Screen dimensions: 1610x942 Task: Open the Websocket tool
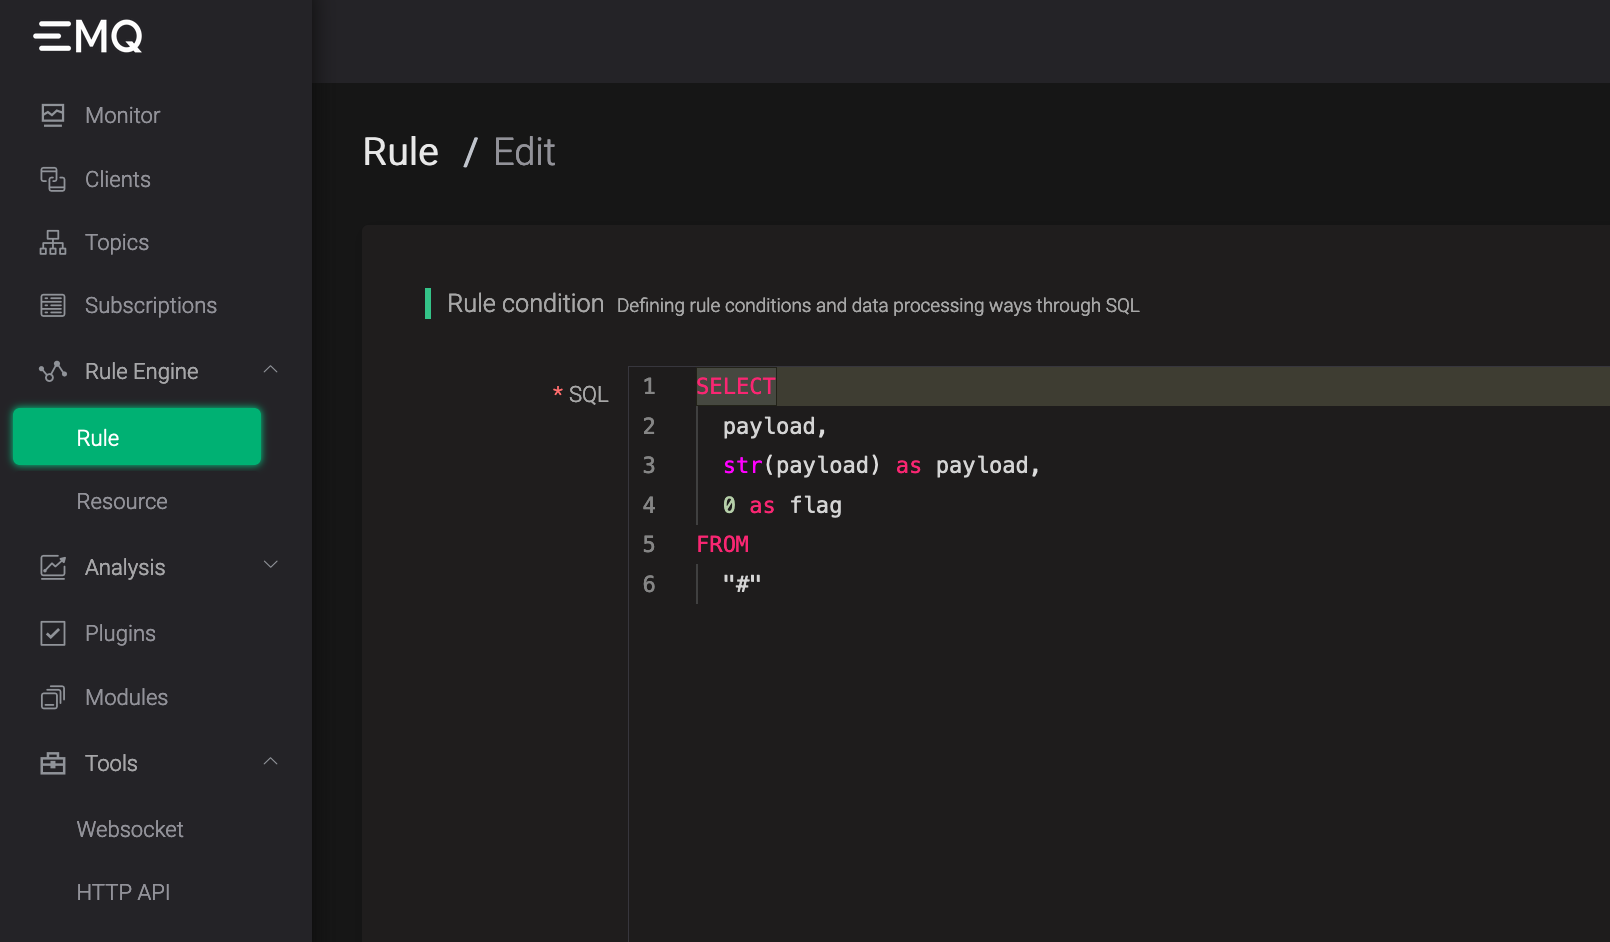point(130,829)
